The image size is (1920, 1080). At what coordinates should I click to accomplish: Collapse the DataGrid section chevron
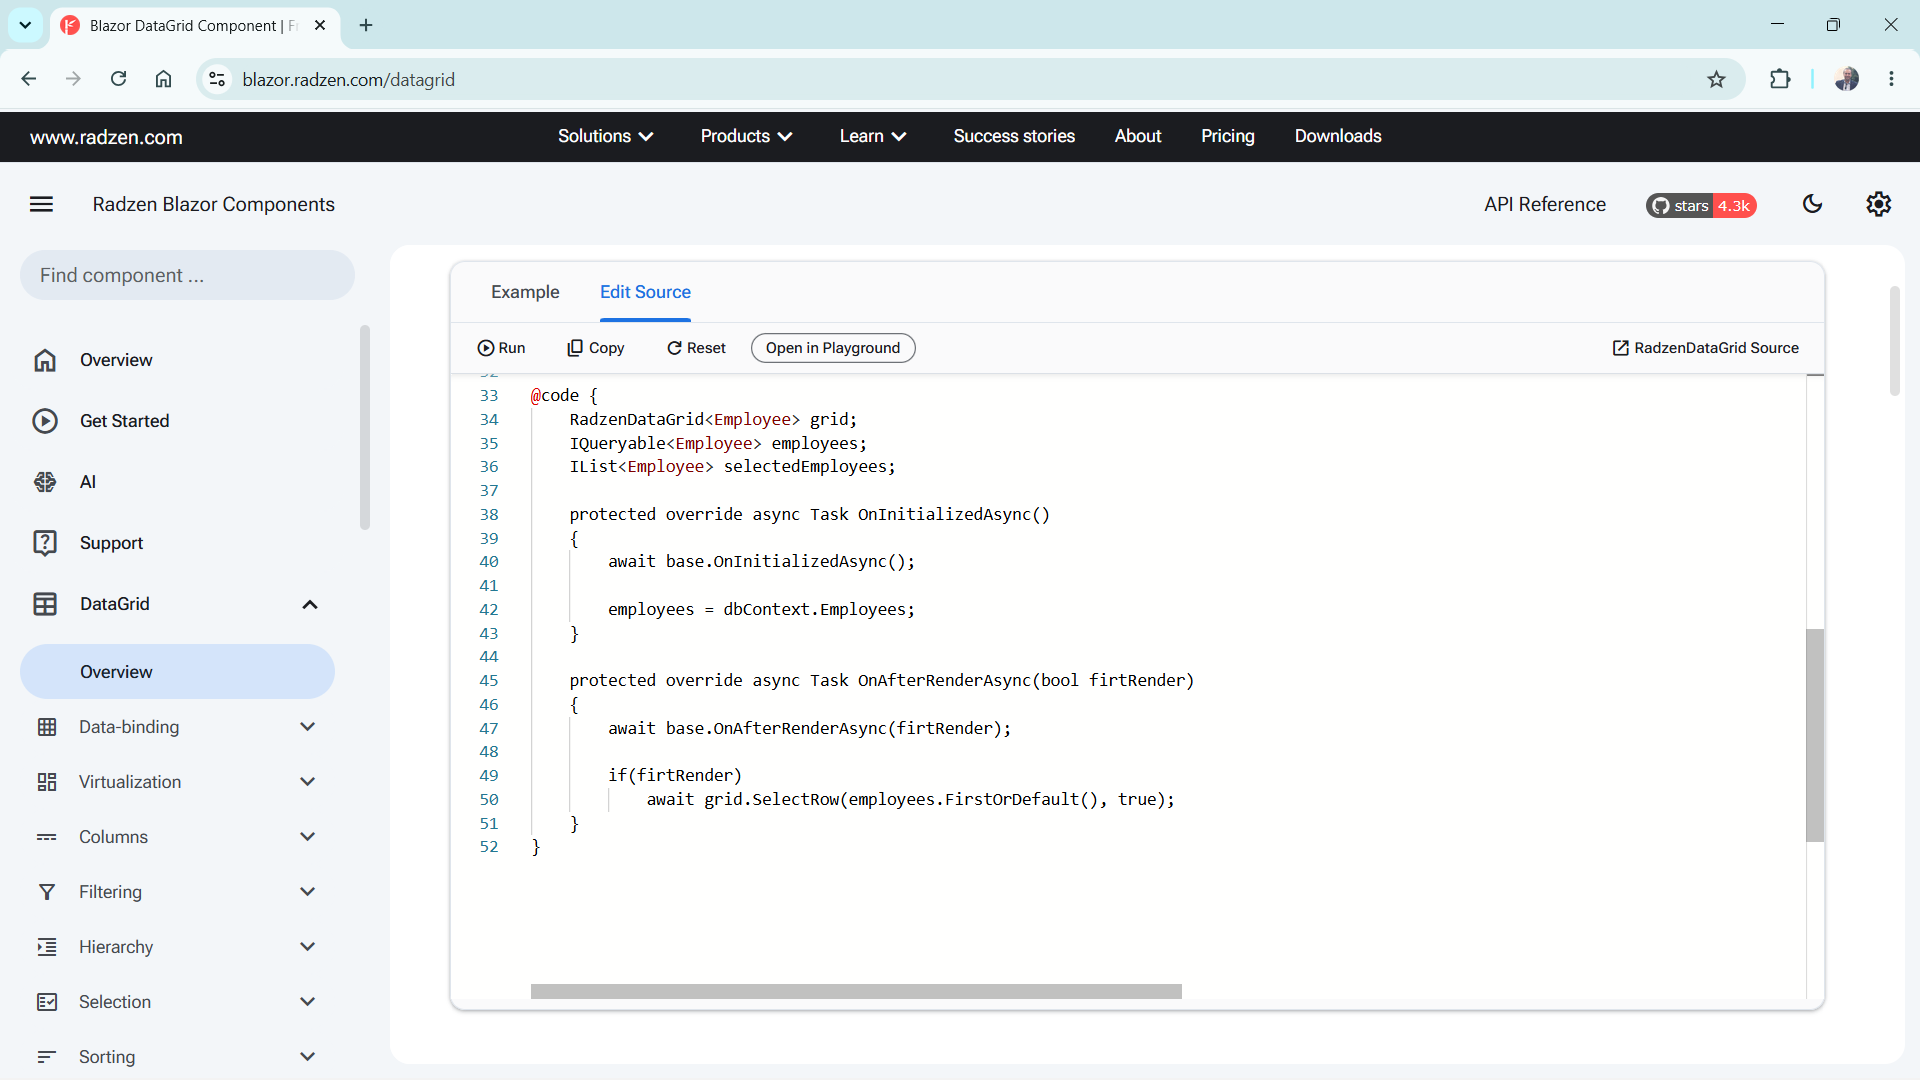coord(310,604)
